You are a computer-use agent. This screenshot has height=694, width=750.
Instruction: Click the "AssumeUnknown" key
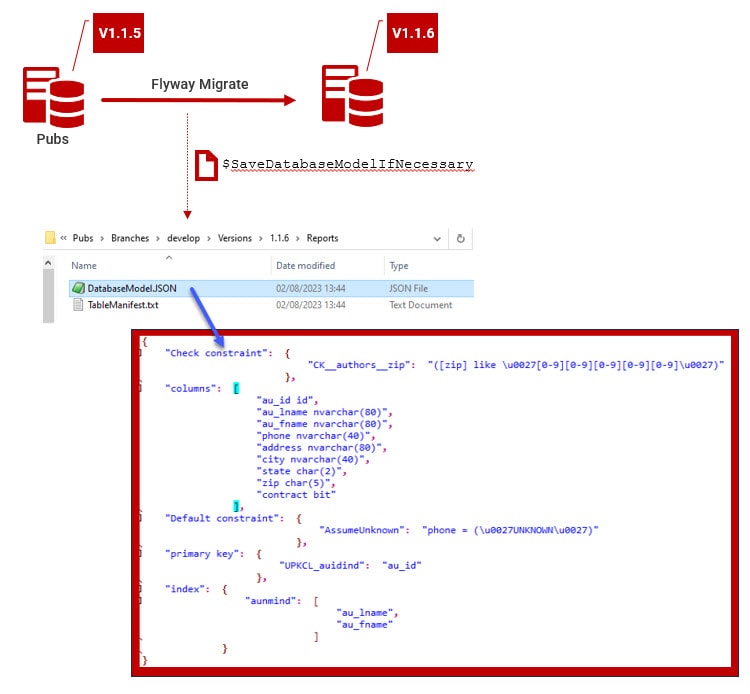tap(362, 530)
